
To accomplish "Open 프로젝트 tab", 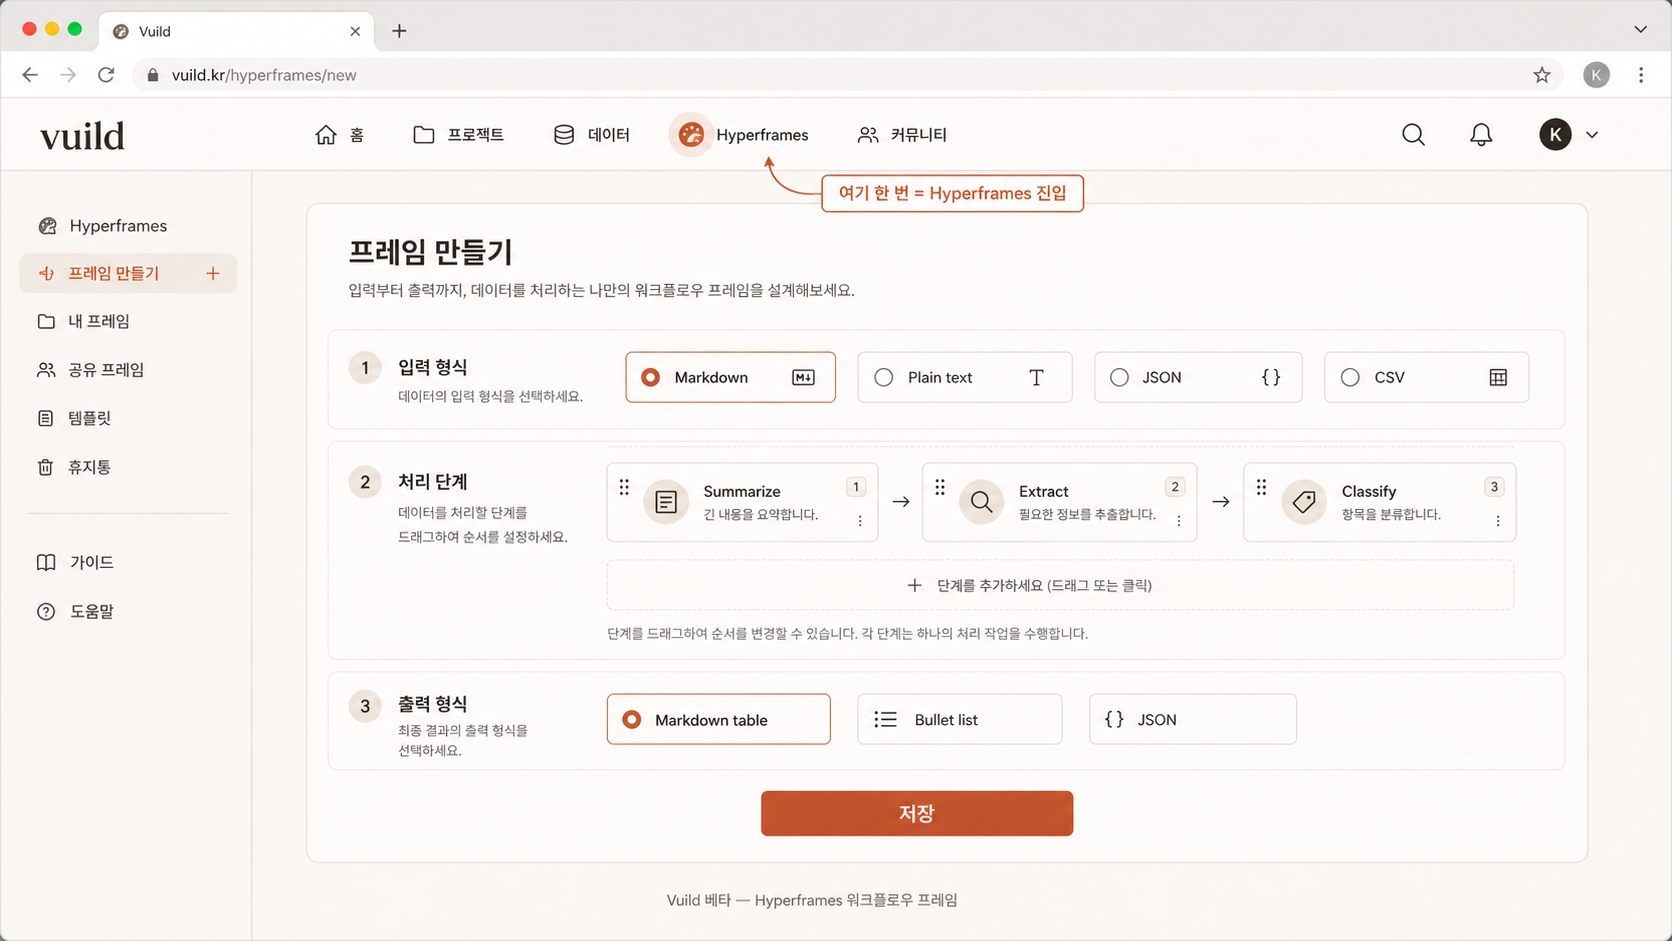I will [459, 134].
